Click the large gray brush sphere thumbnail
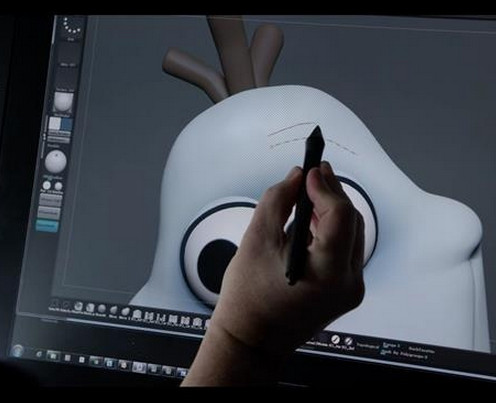Viewport: 496px width, 403px height. click(56, 161)
